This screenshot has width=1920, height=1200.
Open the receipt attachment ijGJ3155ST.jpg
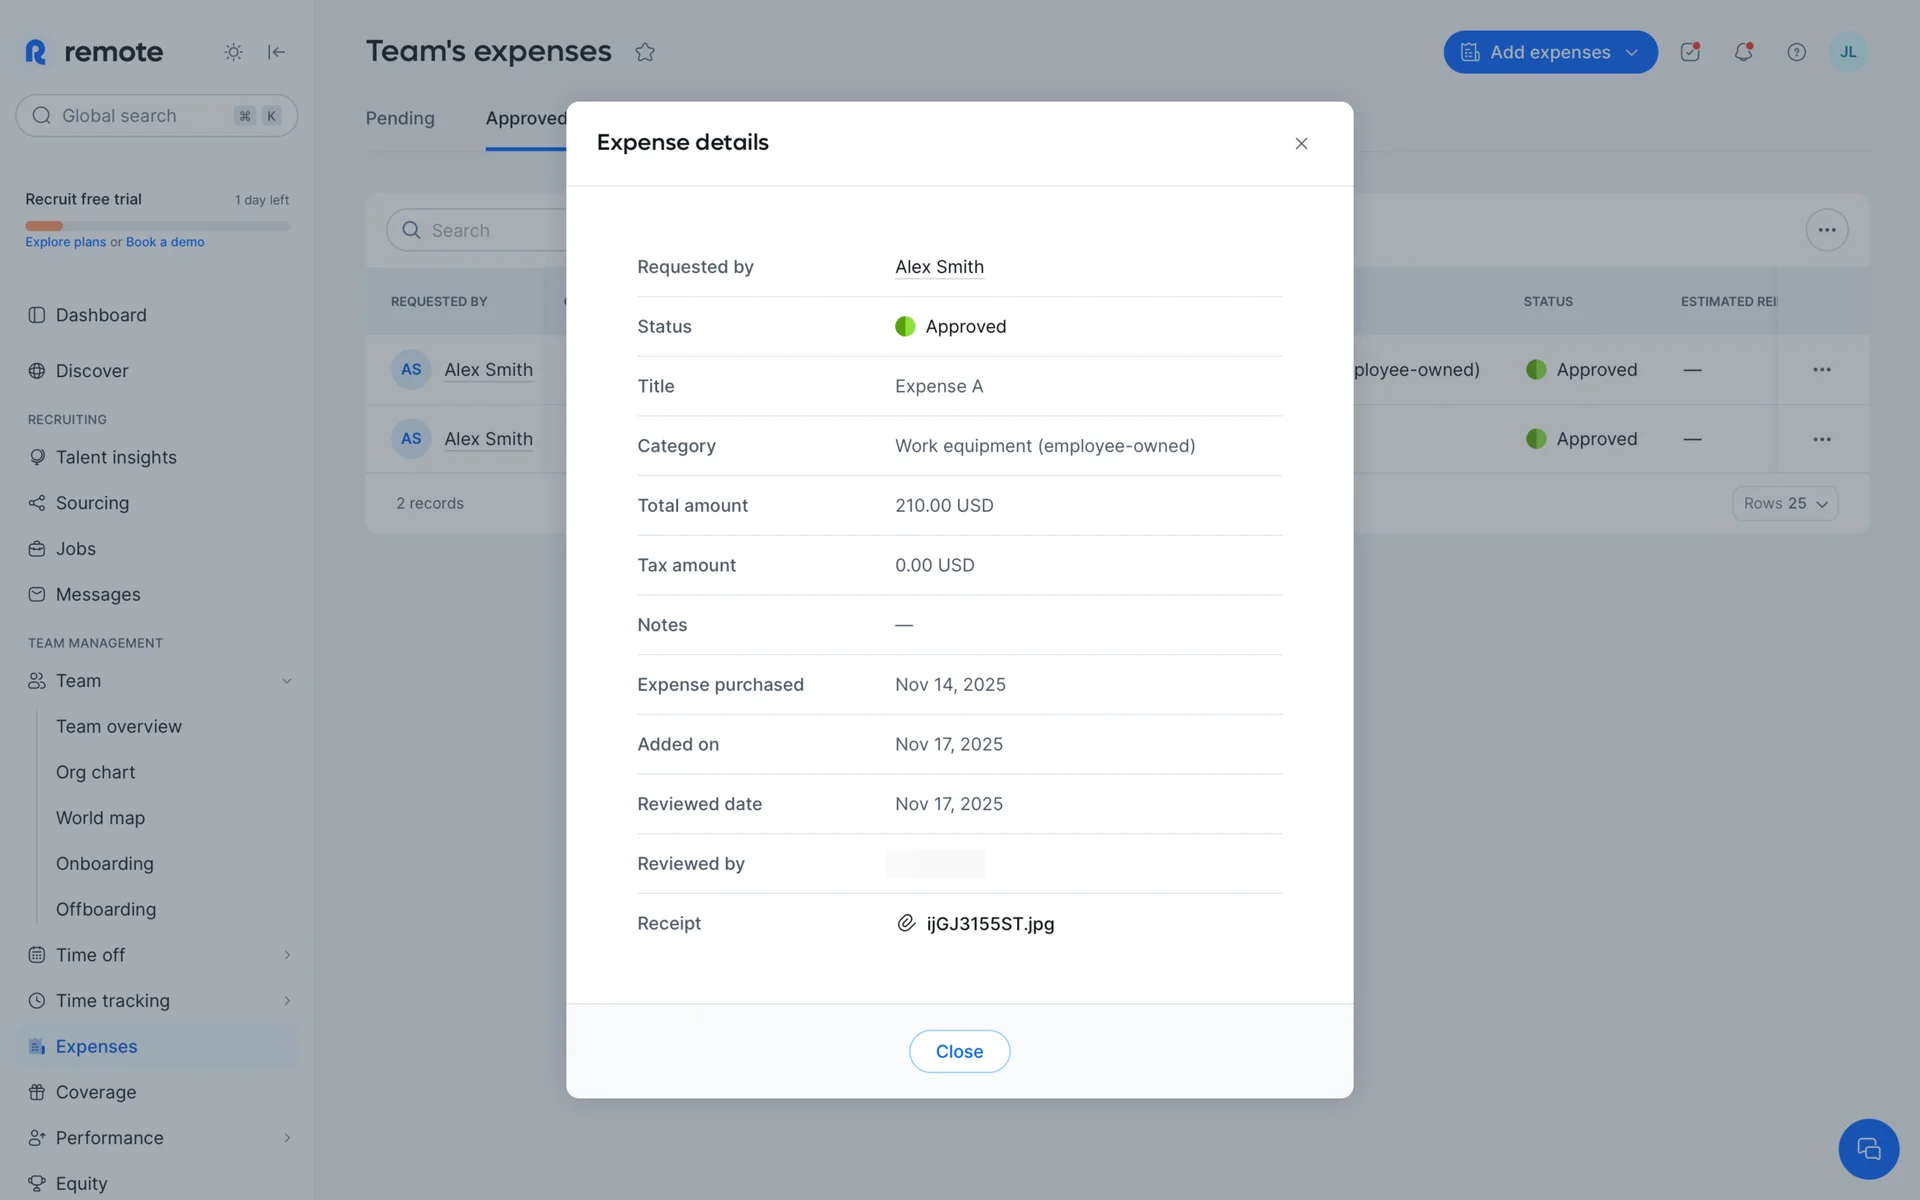click(989, 924)
